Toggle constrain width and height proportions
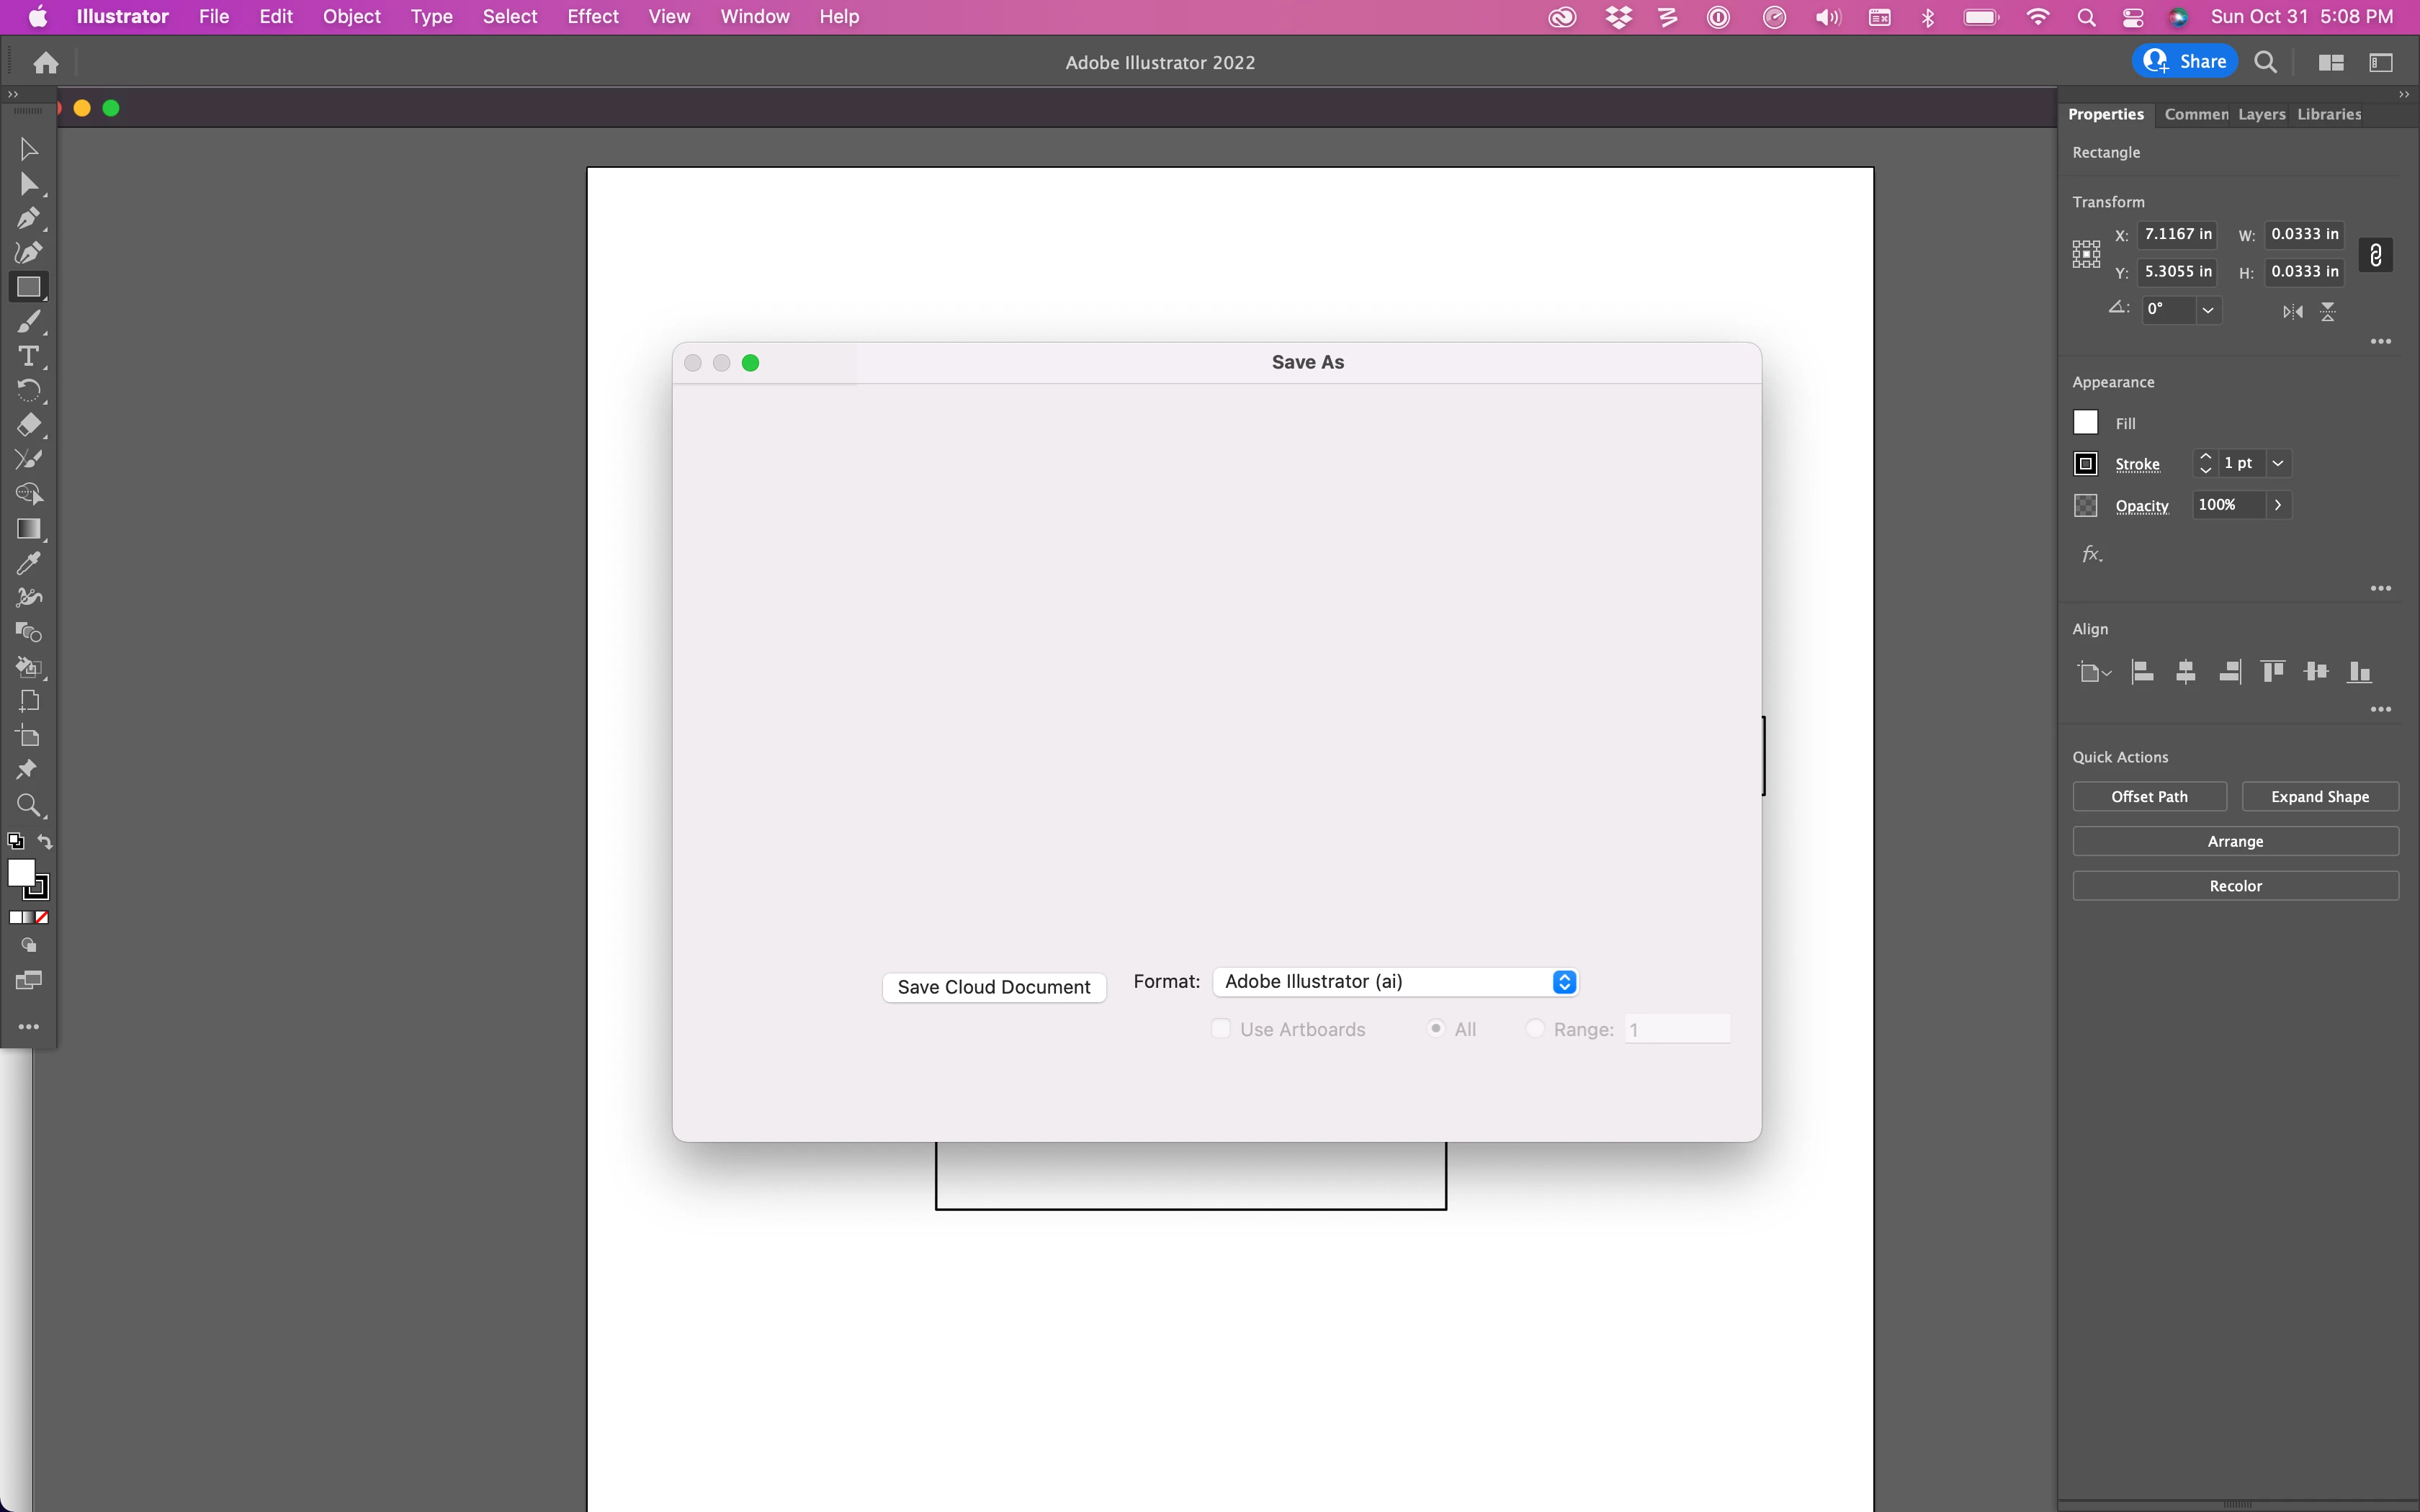The height and width of the screenshot is (1512, 2420). [x=2375, y=255]
